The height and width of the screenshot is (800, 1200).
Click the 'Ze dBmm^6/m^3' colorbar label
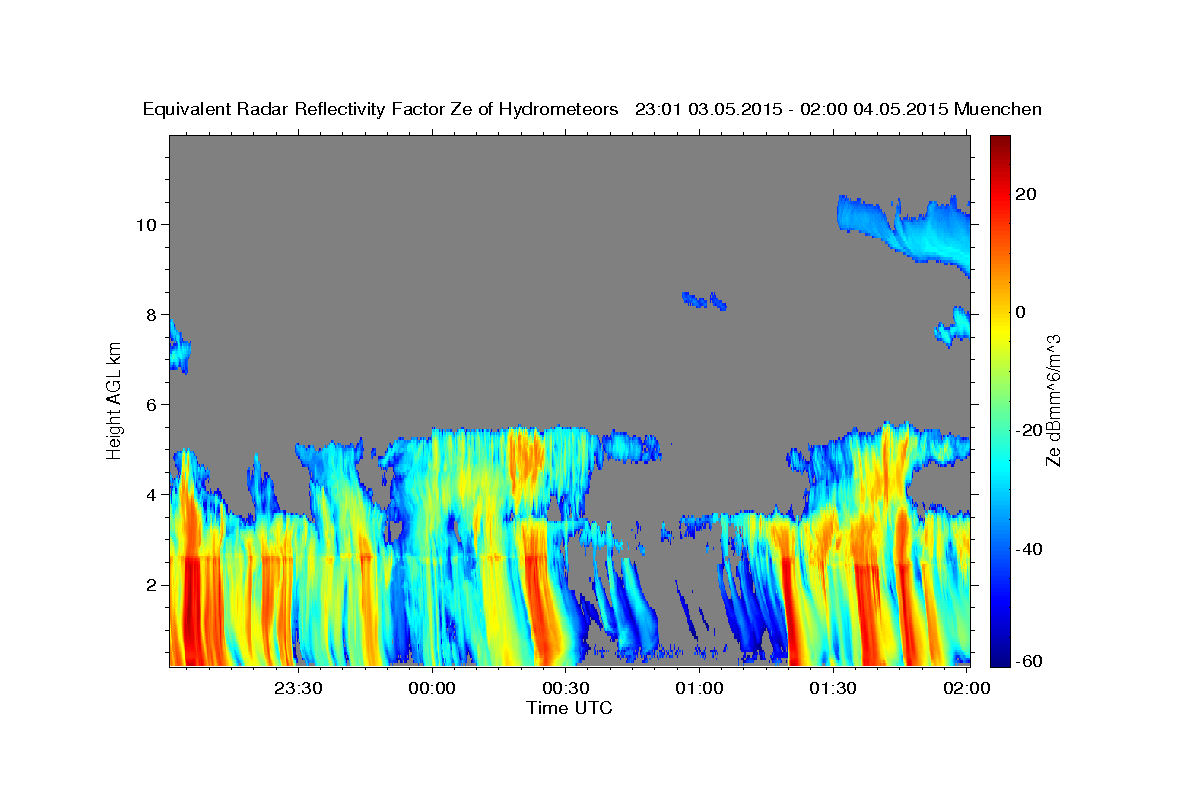1053,401
